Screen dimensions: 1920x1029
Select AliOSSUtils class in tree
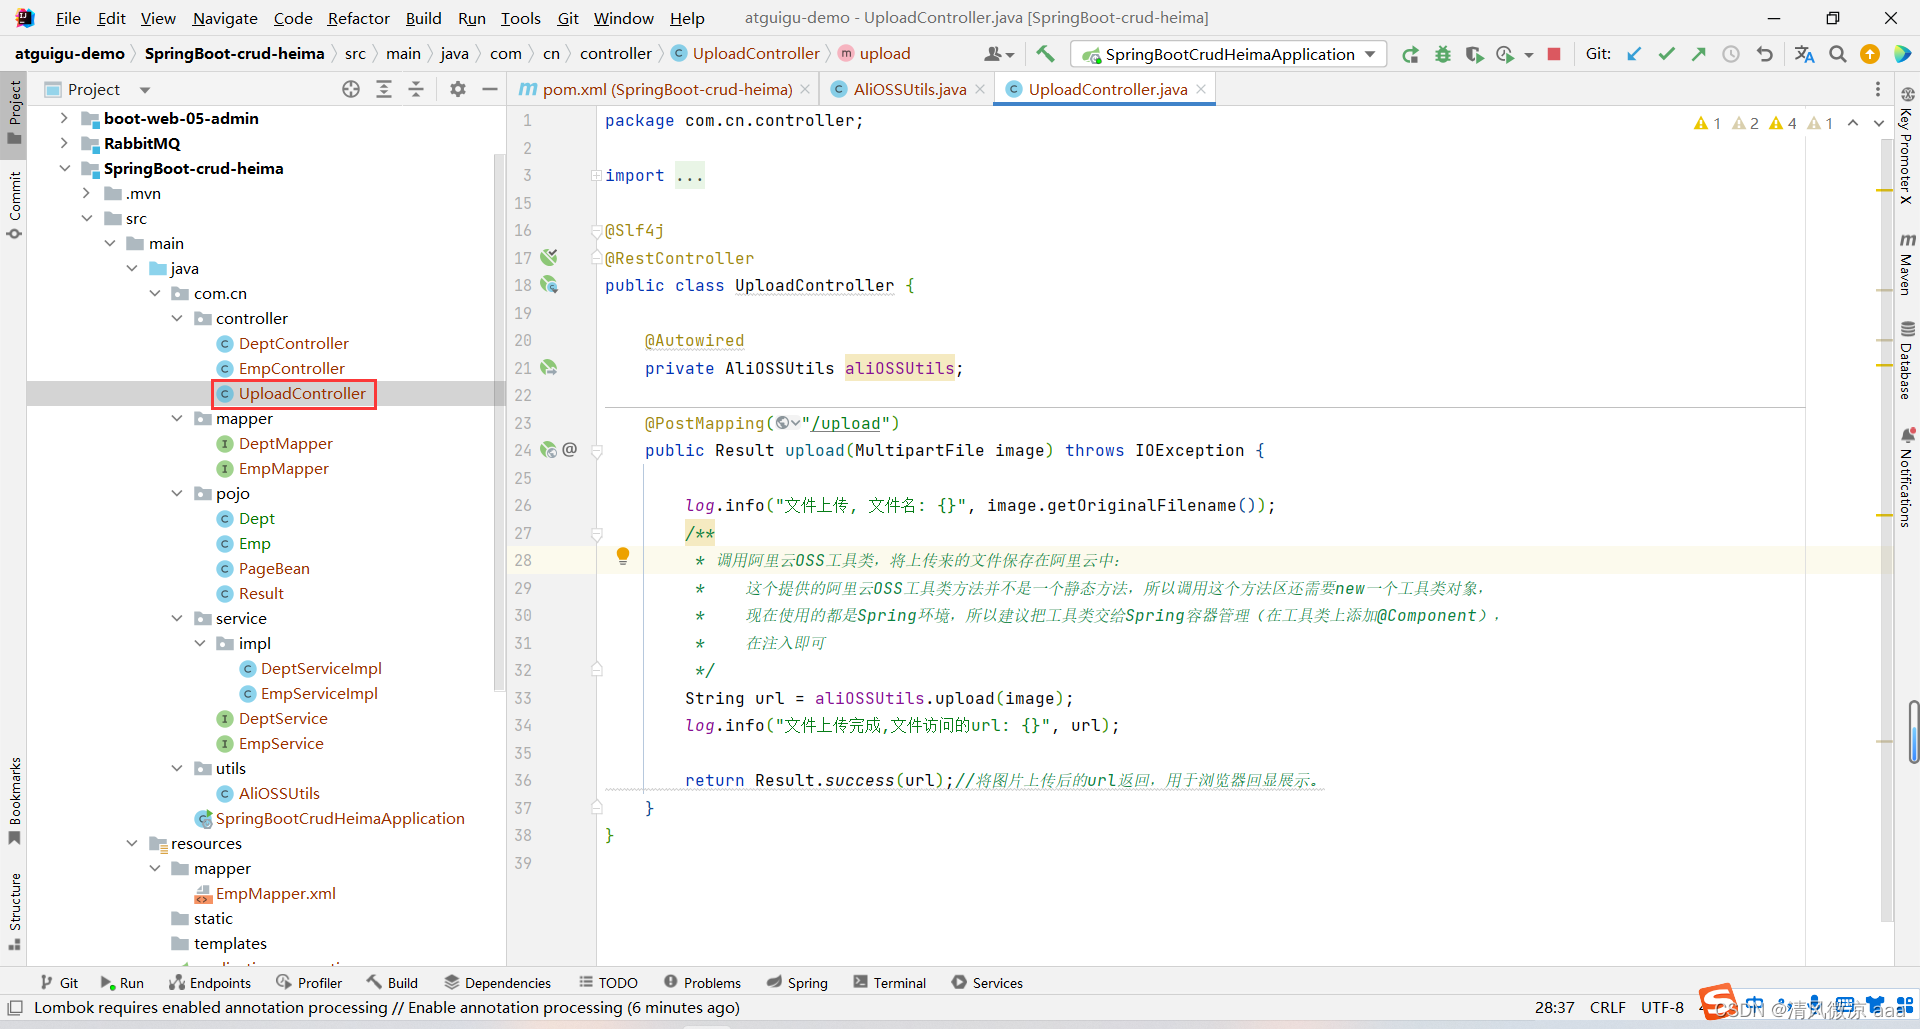[279, 793]
